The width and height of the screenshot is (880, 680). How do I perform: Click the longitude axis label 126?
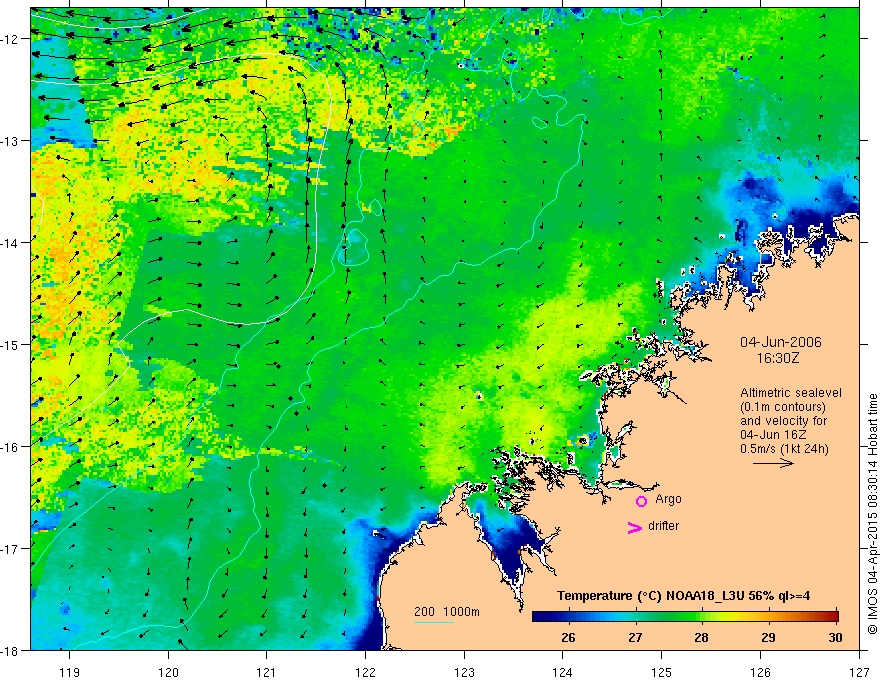point(760,672)
